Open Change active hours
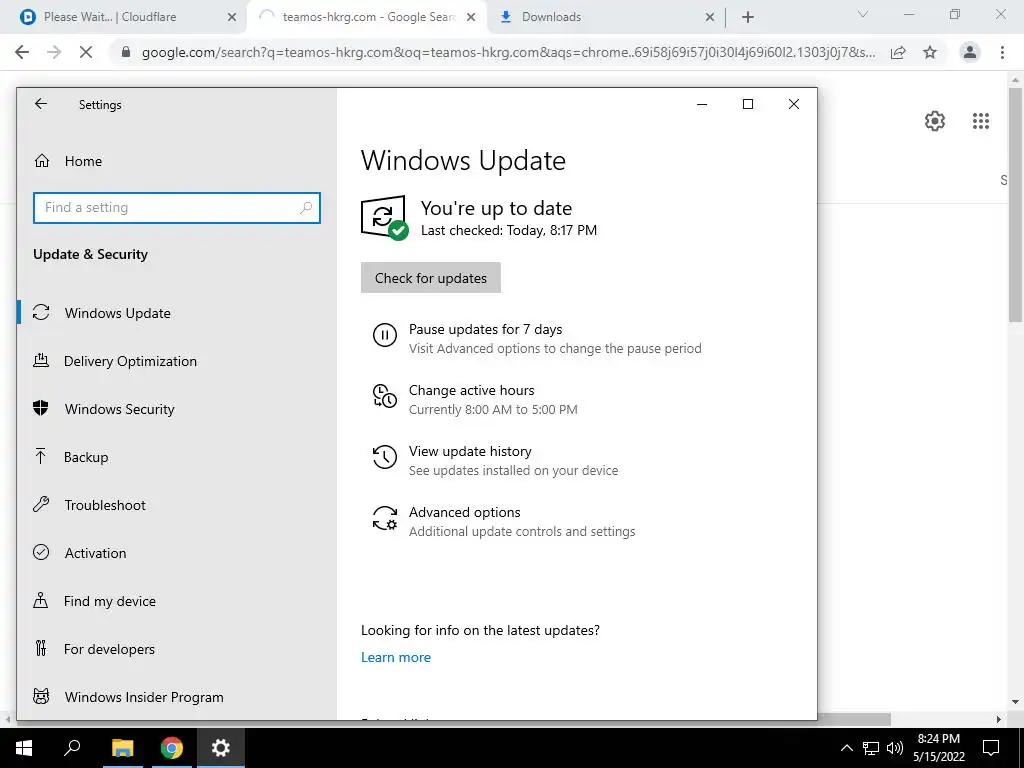The image size is (1024, 768). coord(472,390)
